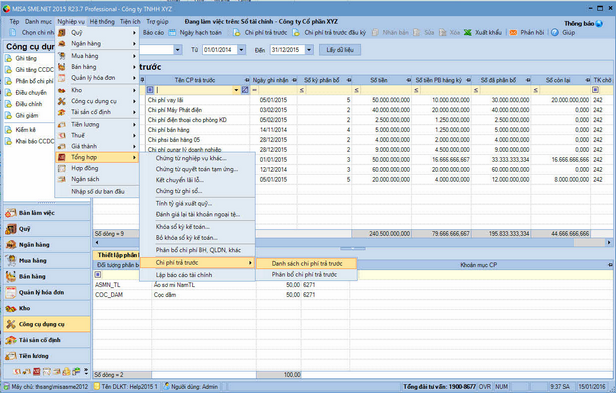The image size is (616, 393).
Task: Open the Quỹ entry in Nghiệp vụ menu
Action: click(97, 33)
